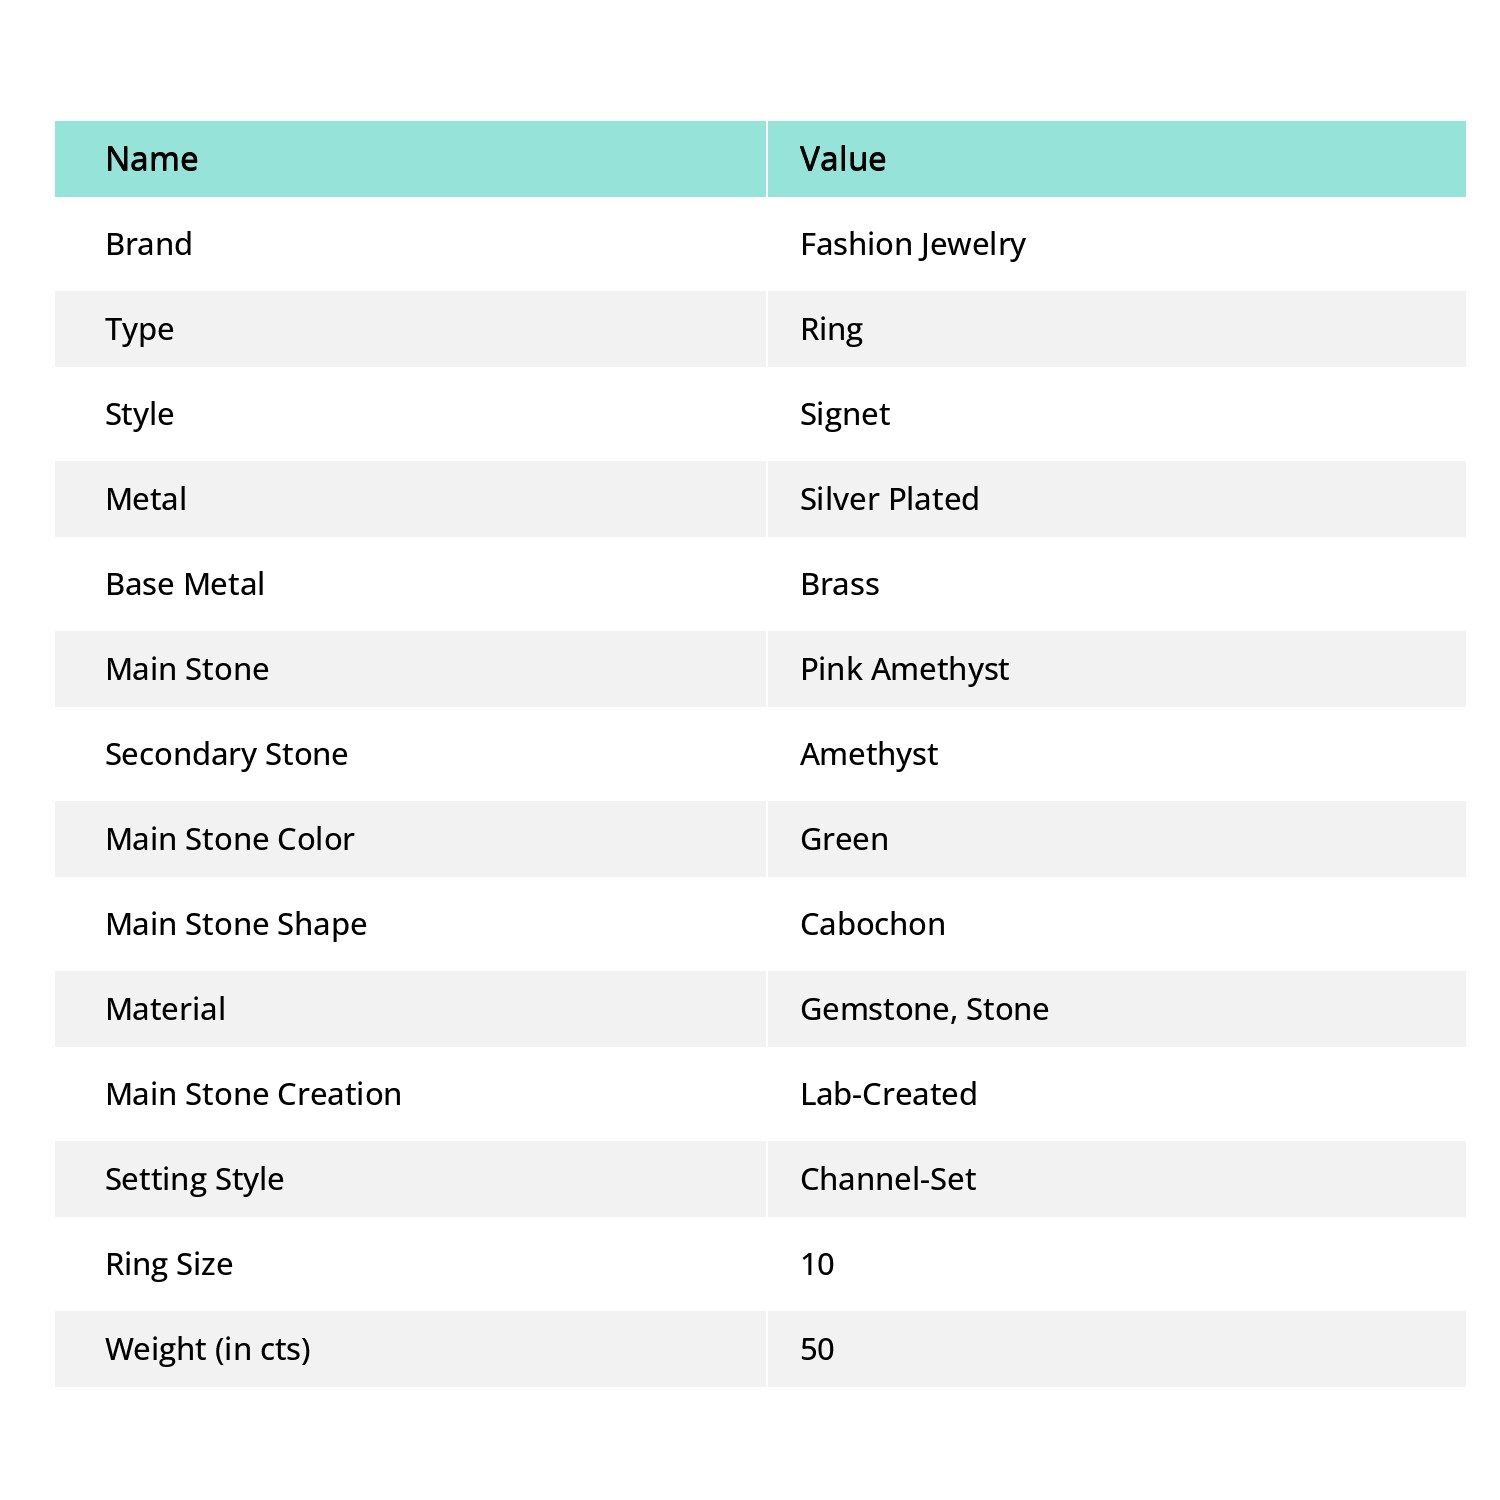Click the Gemstone, Stone value
The image size is (1500, 1500).
(924, 1009)
